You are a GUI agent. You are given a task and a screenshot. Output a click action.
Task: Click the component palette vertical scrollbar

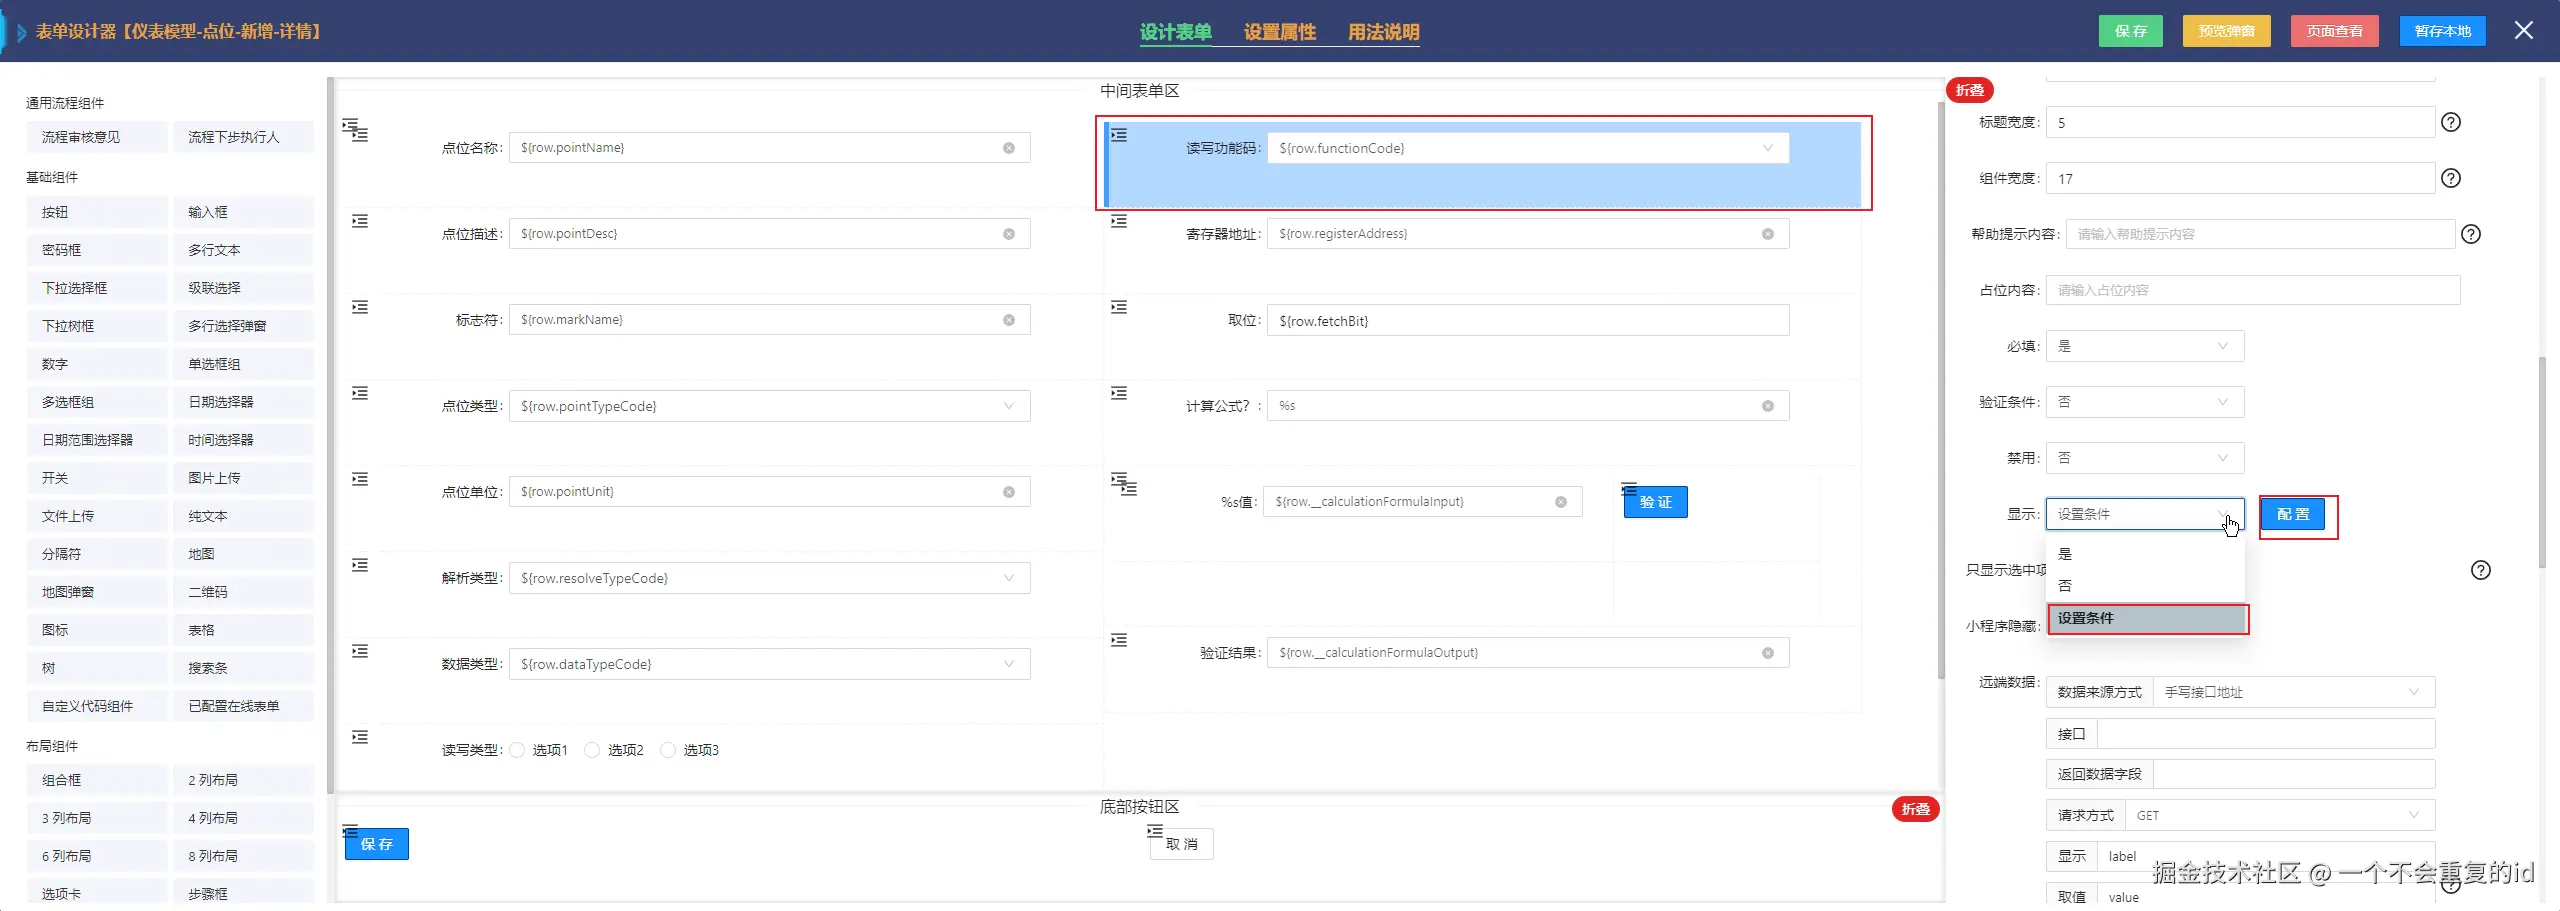point(330,435)
